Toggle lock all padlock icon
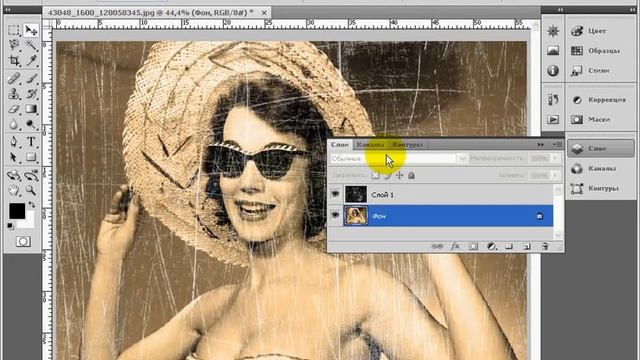 (411, 176)
